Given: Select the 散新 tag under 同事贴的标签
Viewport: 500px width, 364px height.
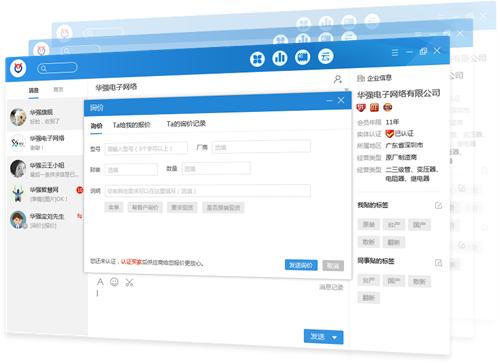Looking at the screenshot, I should 419,281.
